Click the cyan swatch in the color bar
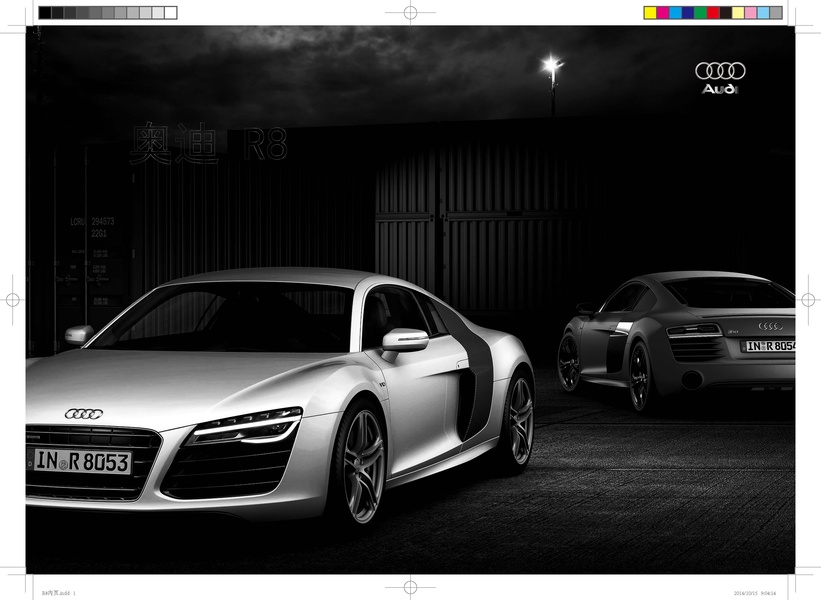The height and width of the screenshot is (600, 821). [675, 13]
